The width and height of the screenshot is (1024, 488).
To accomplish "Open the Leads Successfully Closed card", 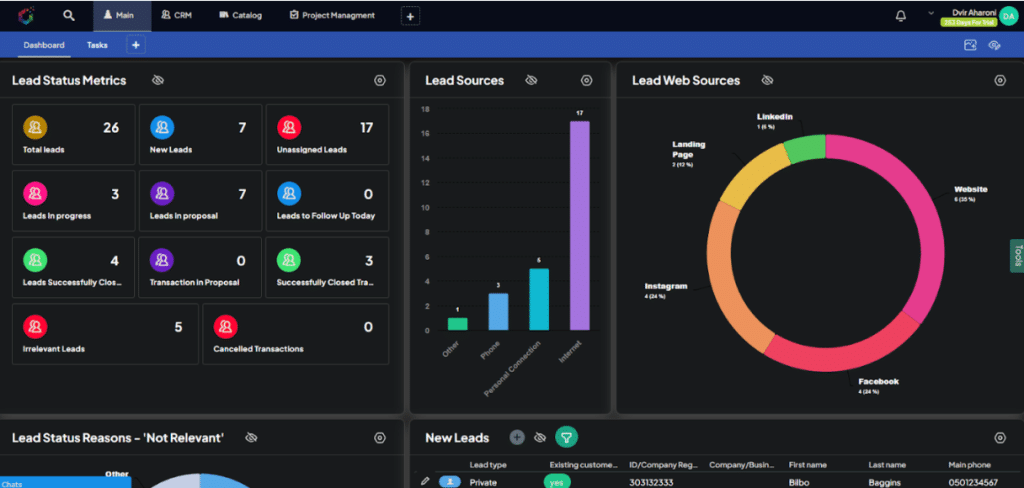I will pyautogui.click(x=73, y=270).
